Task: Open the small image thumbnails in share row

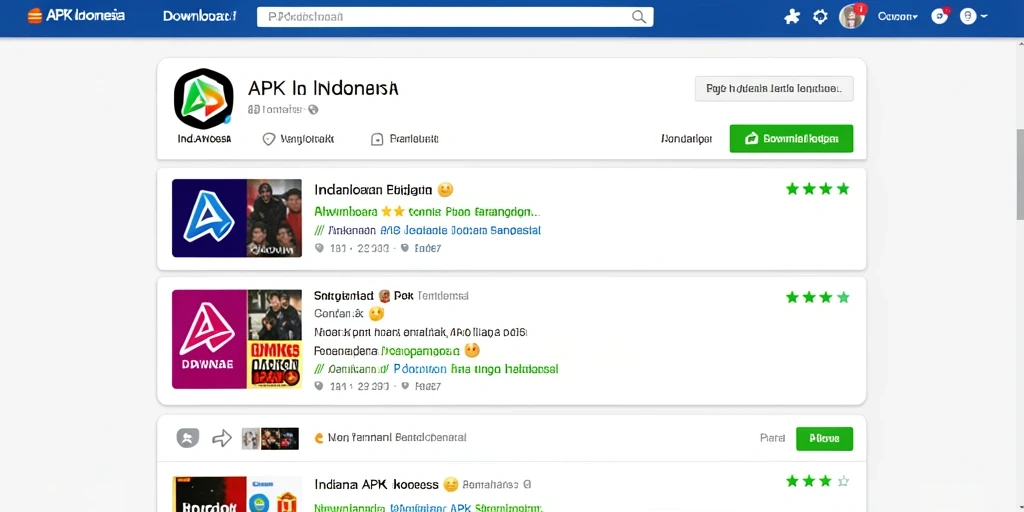Action: pos(270,438)
